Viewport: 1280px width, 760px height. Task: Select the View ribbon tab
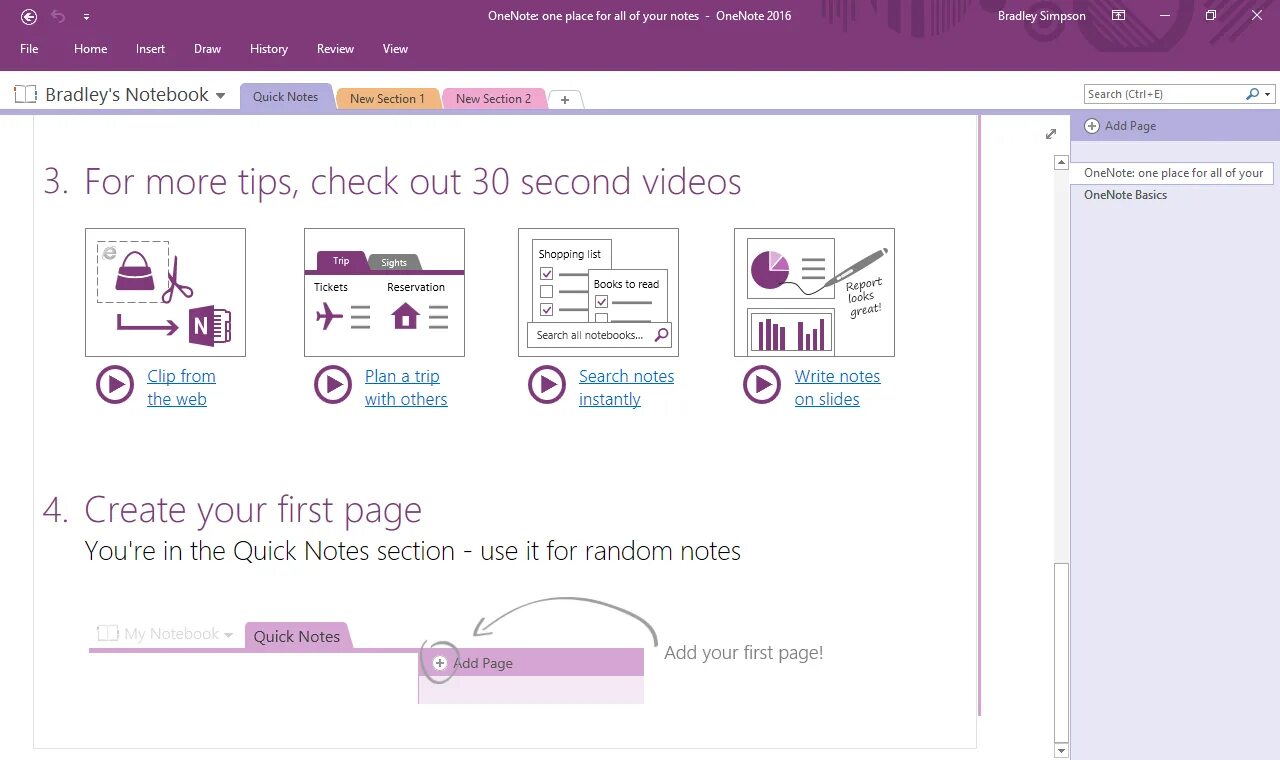click(395, 48)
